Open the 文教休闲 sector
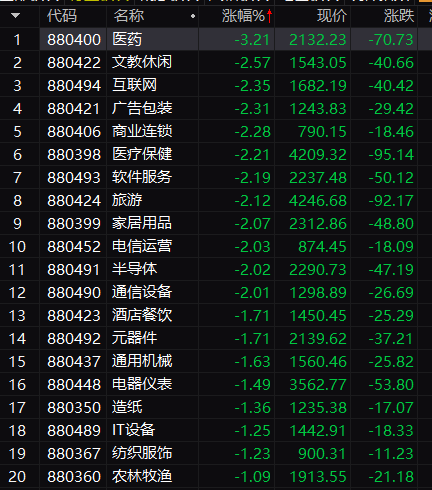432x490 pixels. (x=142, y=62)
